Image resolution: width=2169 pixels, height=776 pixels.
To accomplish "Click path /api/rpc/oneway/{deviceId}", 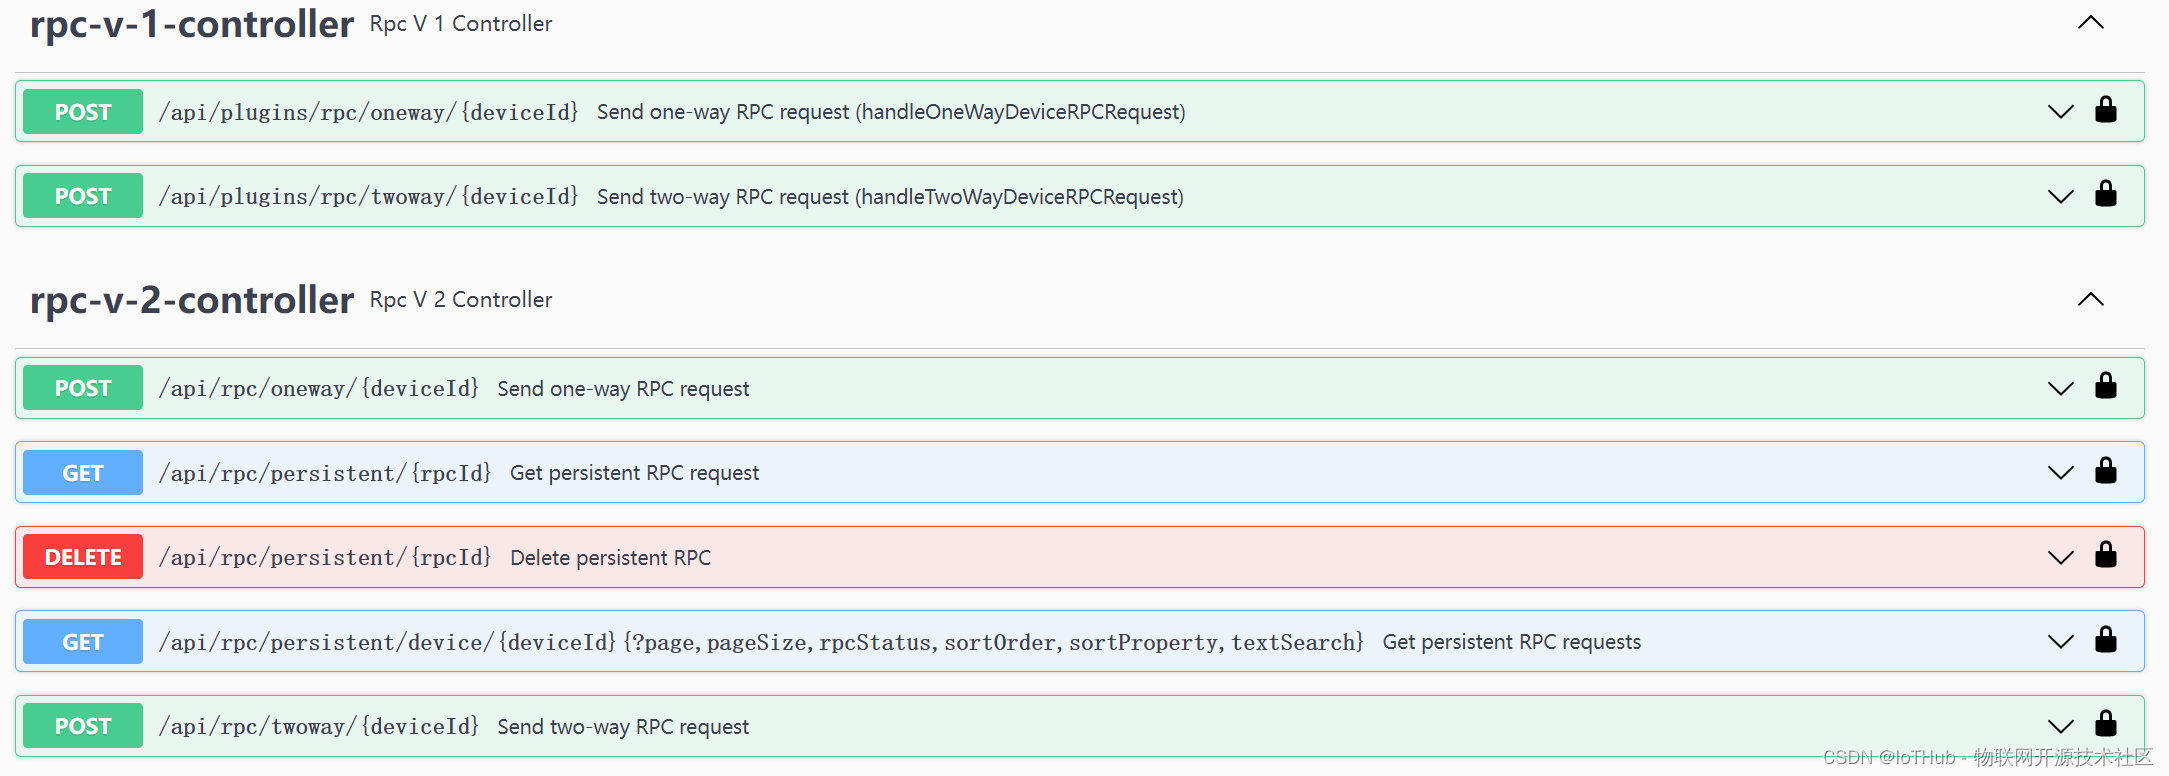I will click(x=319, y=388).
